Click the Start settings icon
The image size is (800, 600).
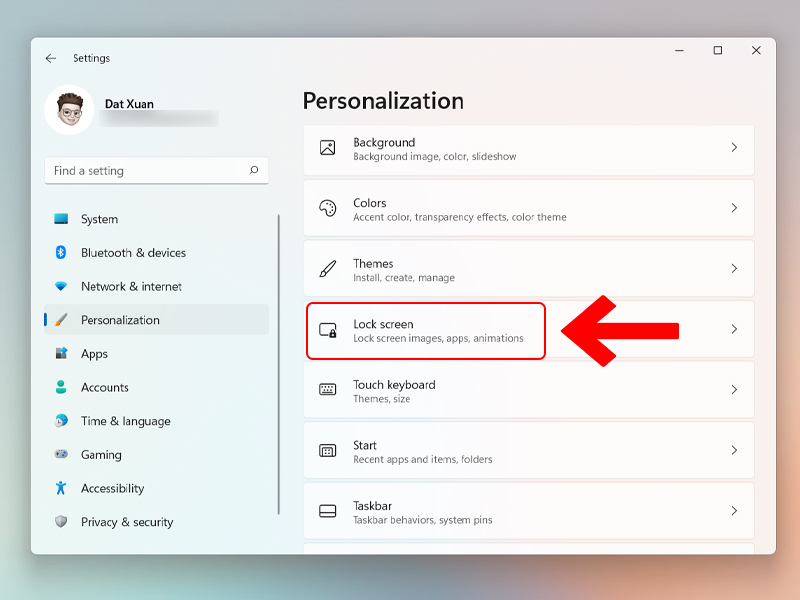coord(326,450)
